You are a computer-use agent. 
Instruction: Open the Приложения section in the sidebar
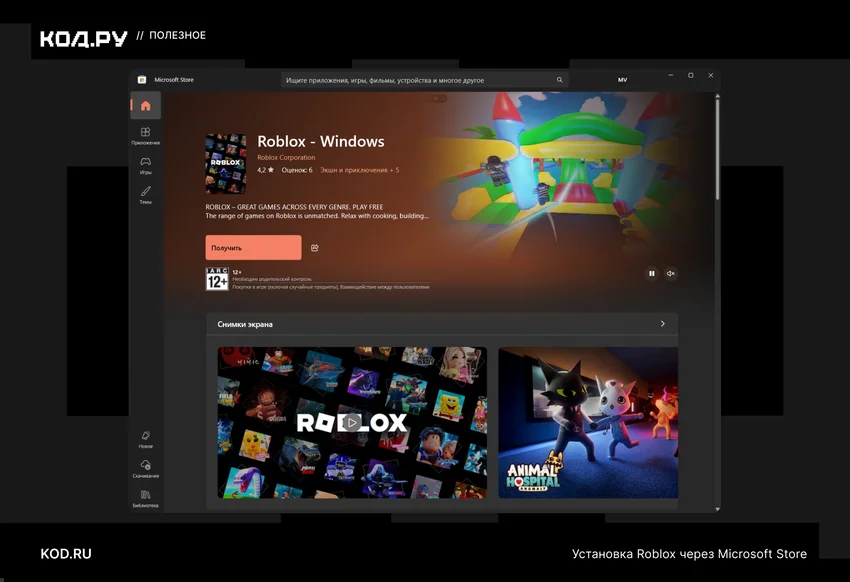pos(145,135)
